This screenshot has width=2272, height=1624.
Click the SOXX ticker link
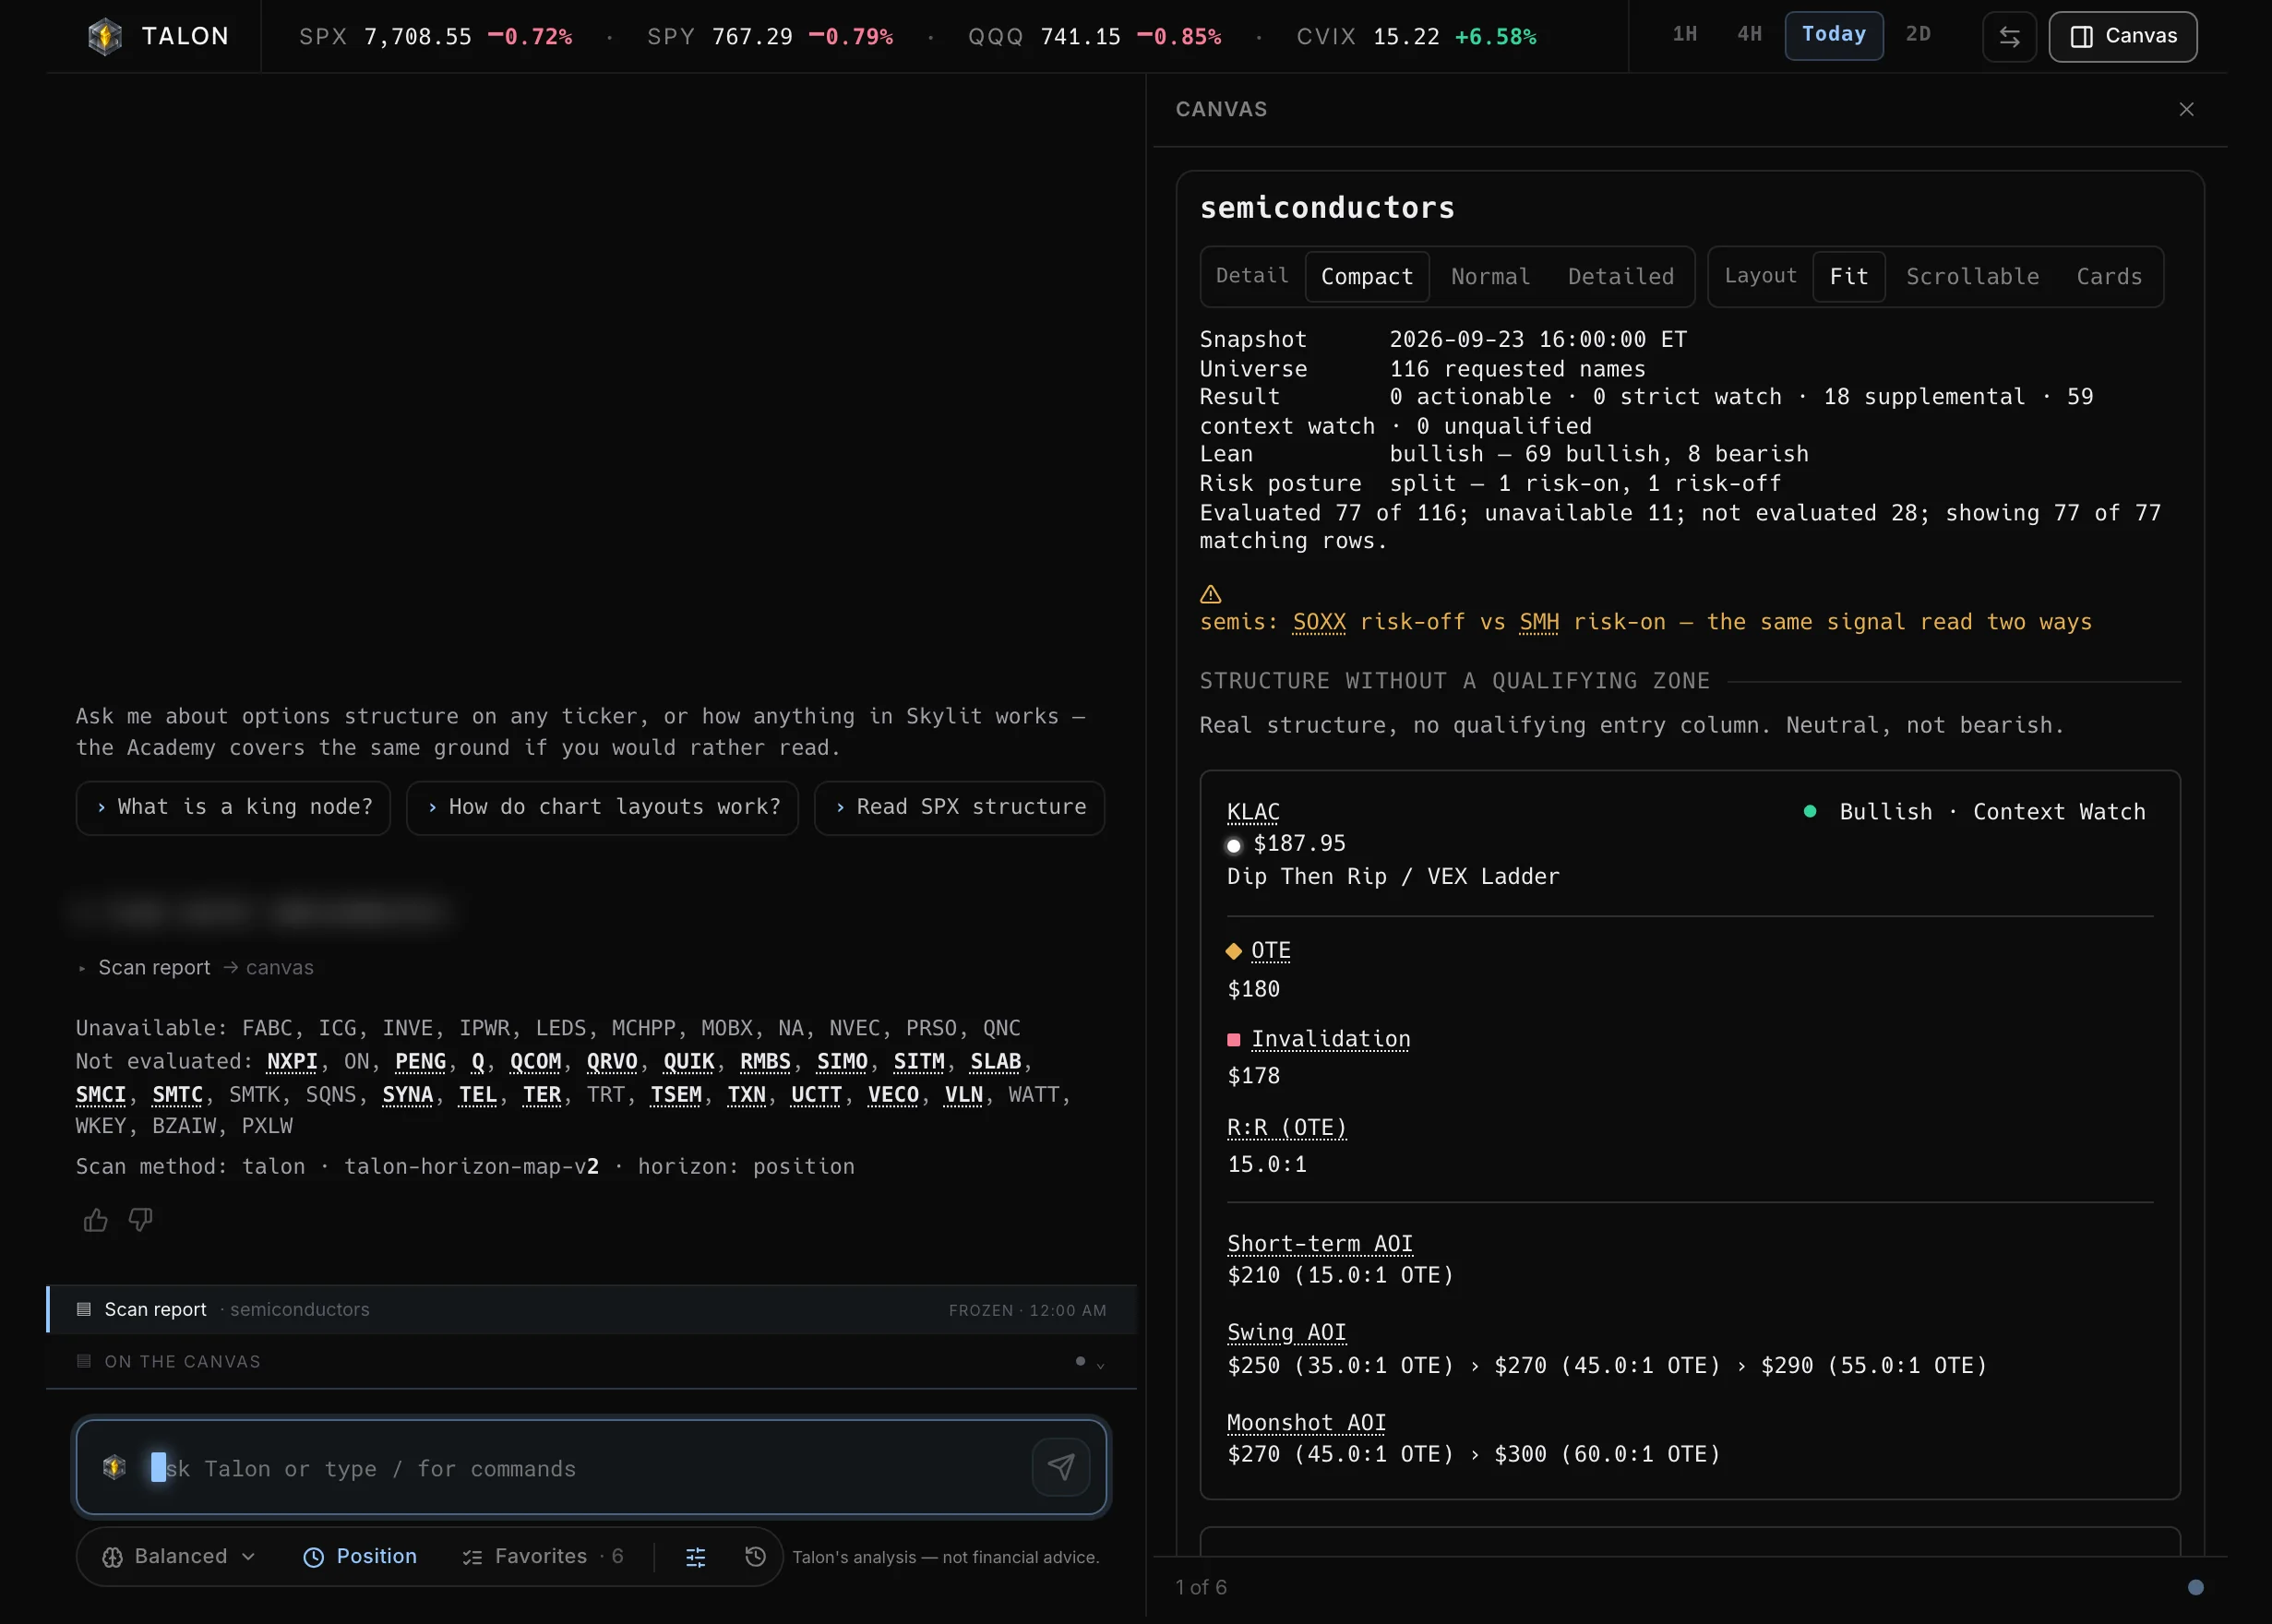pyautogui.click(x=1319, y=622)
